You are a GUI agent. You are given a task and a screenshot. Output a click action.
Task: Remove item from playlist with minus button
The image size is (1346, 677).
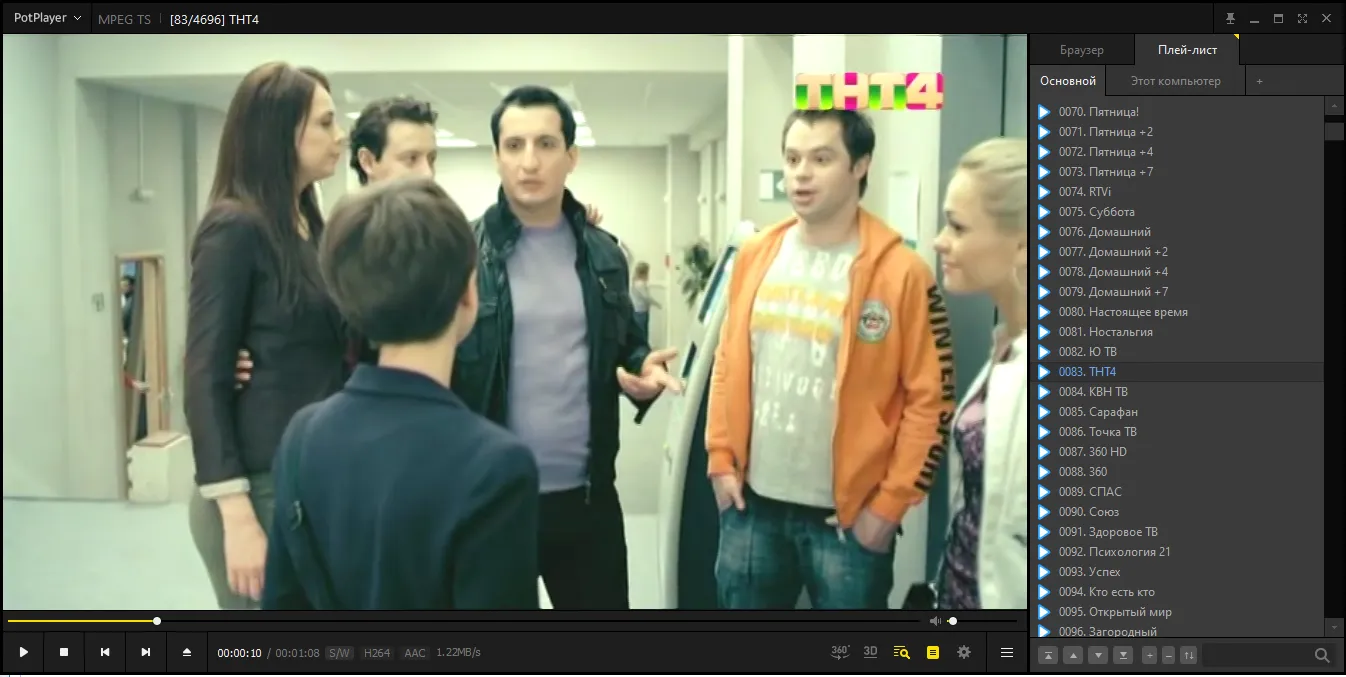click(1168, 655)
